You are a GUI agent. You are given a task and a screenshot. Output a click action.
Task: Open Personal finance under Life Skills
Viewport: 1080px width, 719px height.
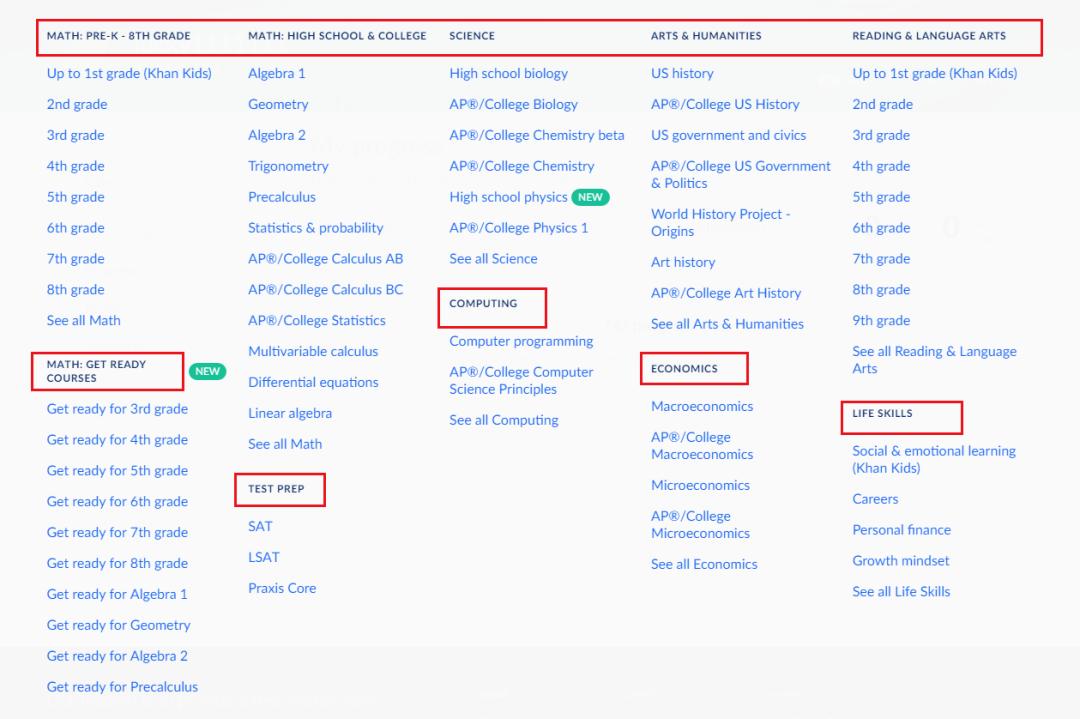[x=901, y=530]
